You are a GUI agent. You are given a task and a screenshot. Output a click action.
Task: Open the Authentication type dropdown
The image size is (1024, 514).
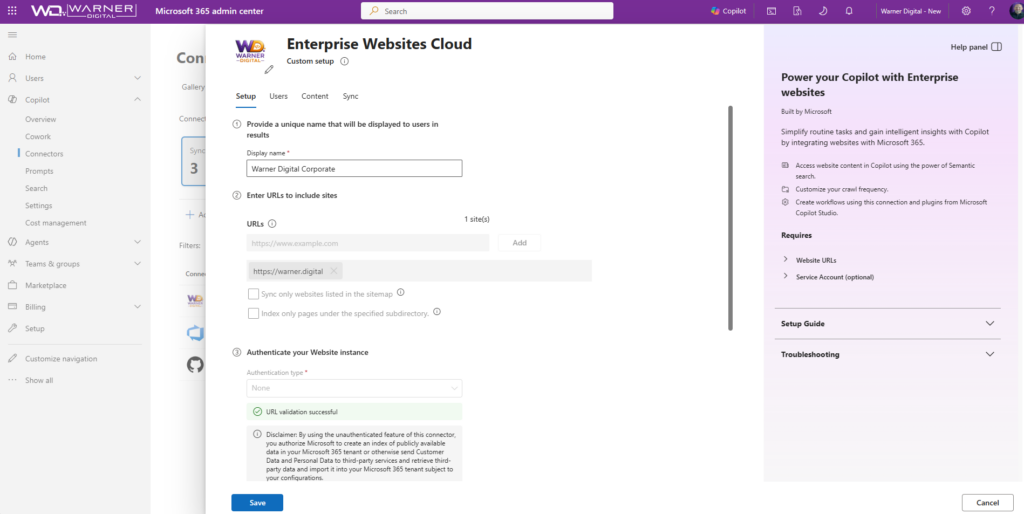(354, 388)
